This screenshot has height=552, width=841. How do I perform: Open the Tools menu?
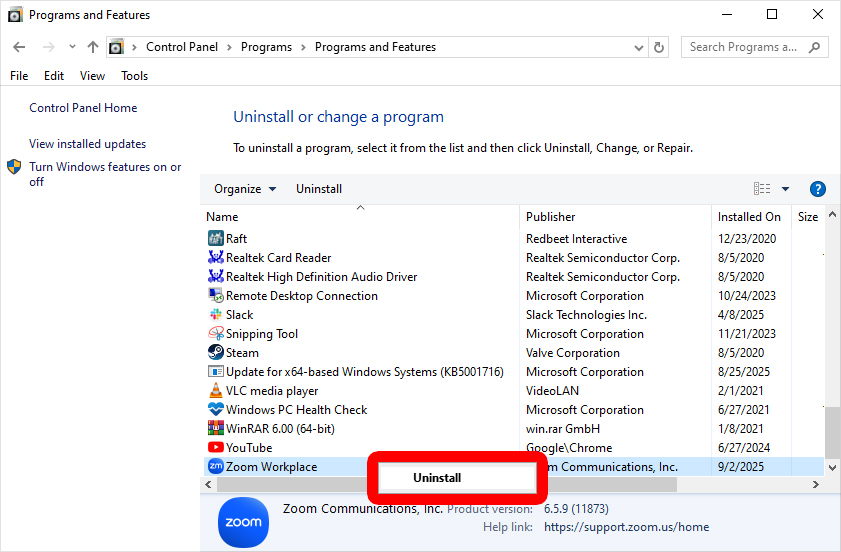134,76
